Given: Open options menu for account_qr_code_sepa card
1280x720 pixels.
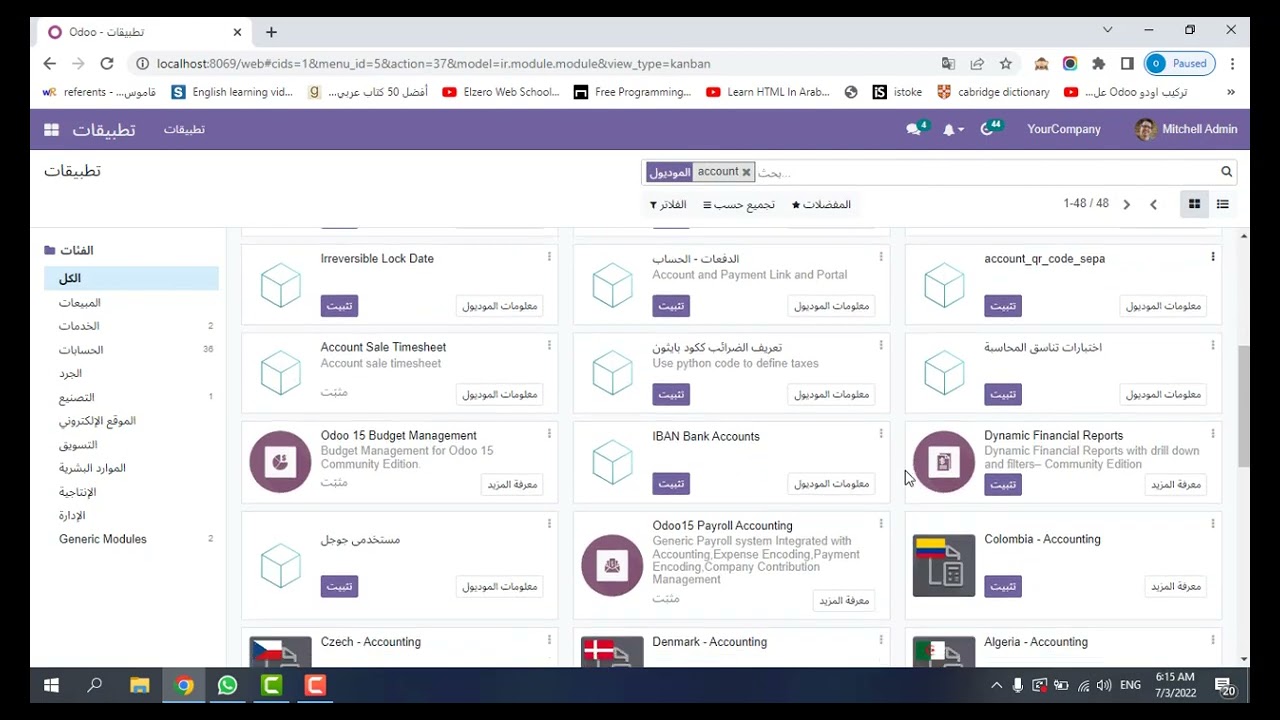Looking at the screenshot, I should click(x=1213, y=257).
